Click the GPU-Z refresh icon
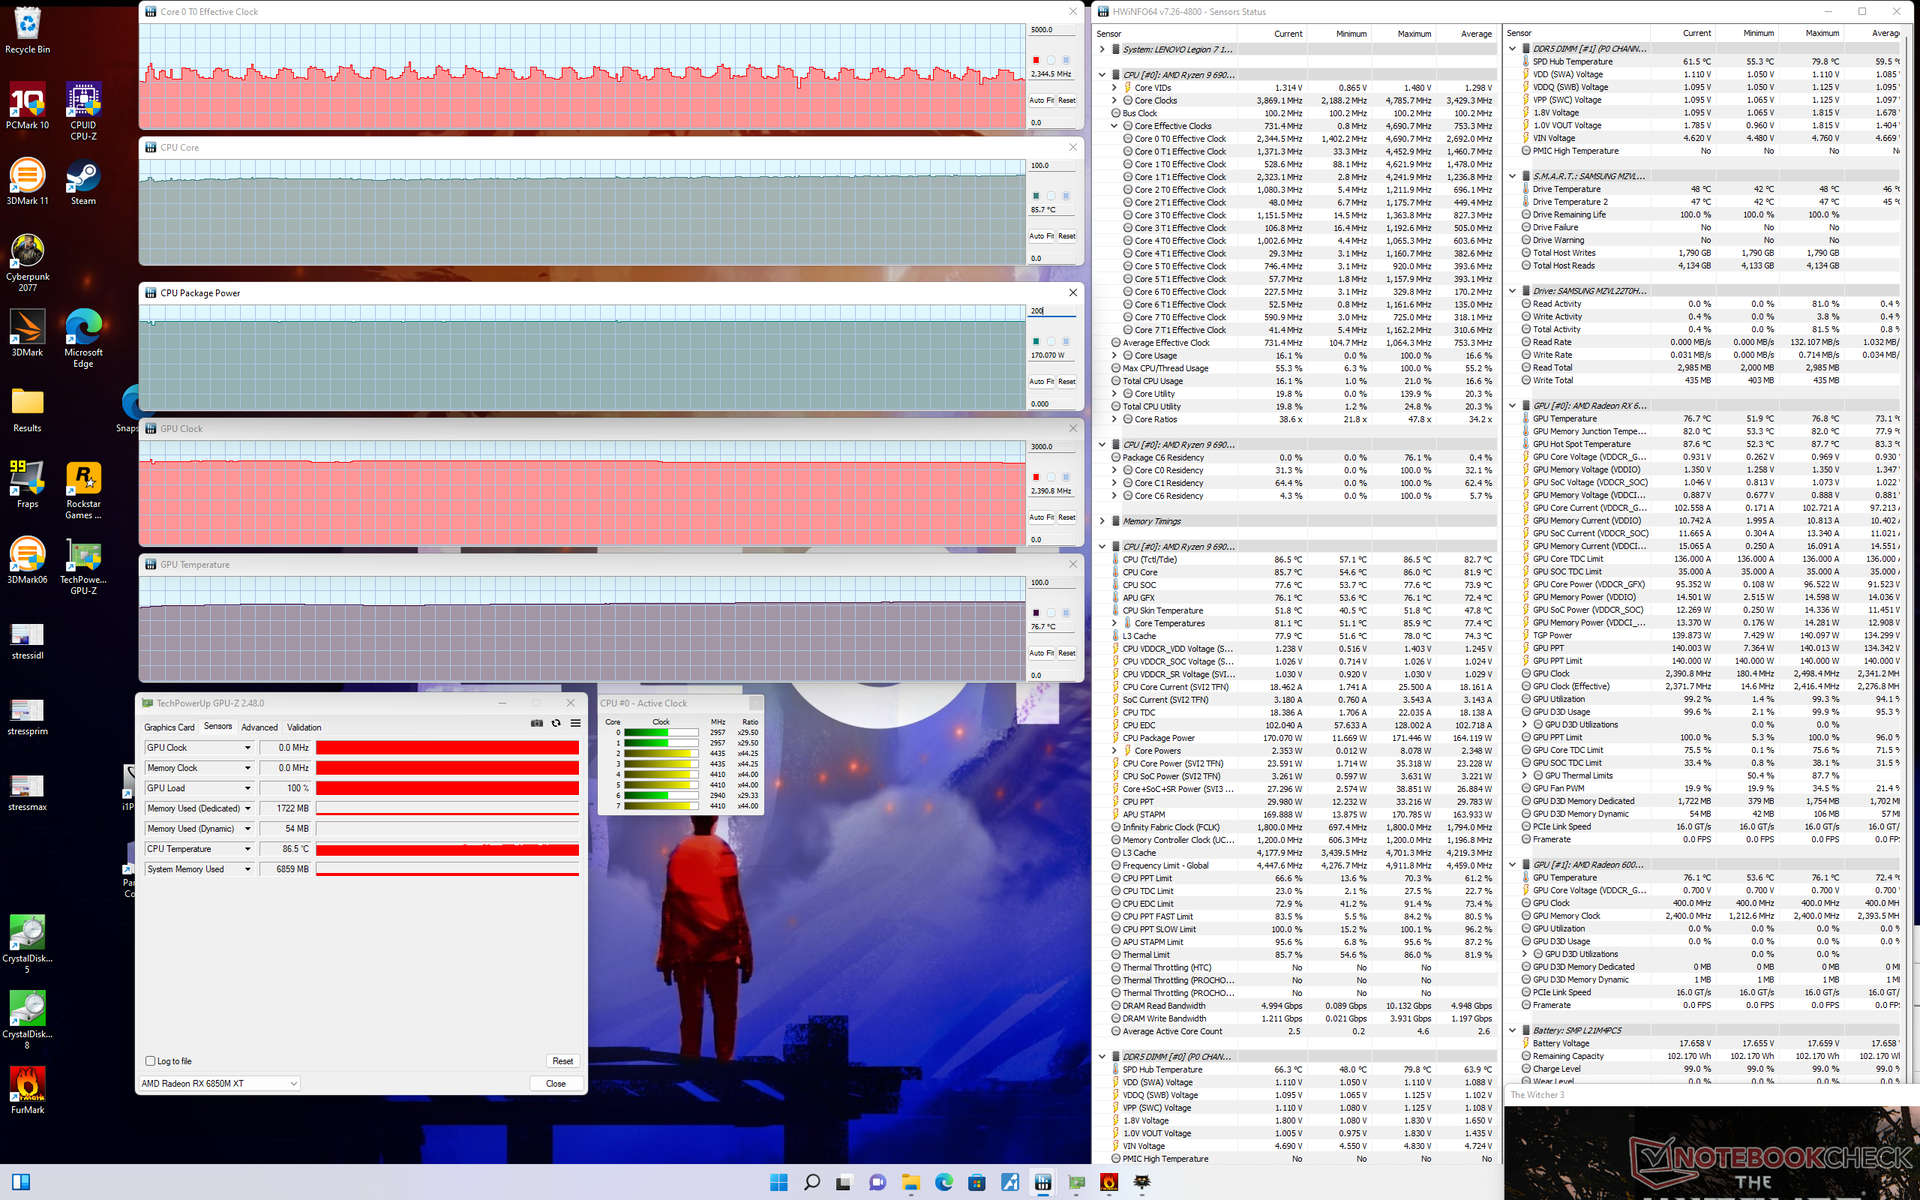Screen dimensions: 1920x1200 tap(556, 723)
